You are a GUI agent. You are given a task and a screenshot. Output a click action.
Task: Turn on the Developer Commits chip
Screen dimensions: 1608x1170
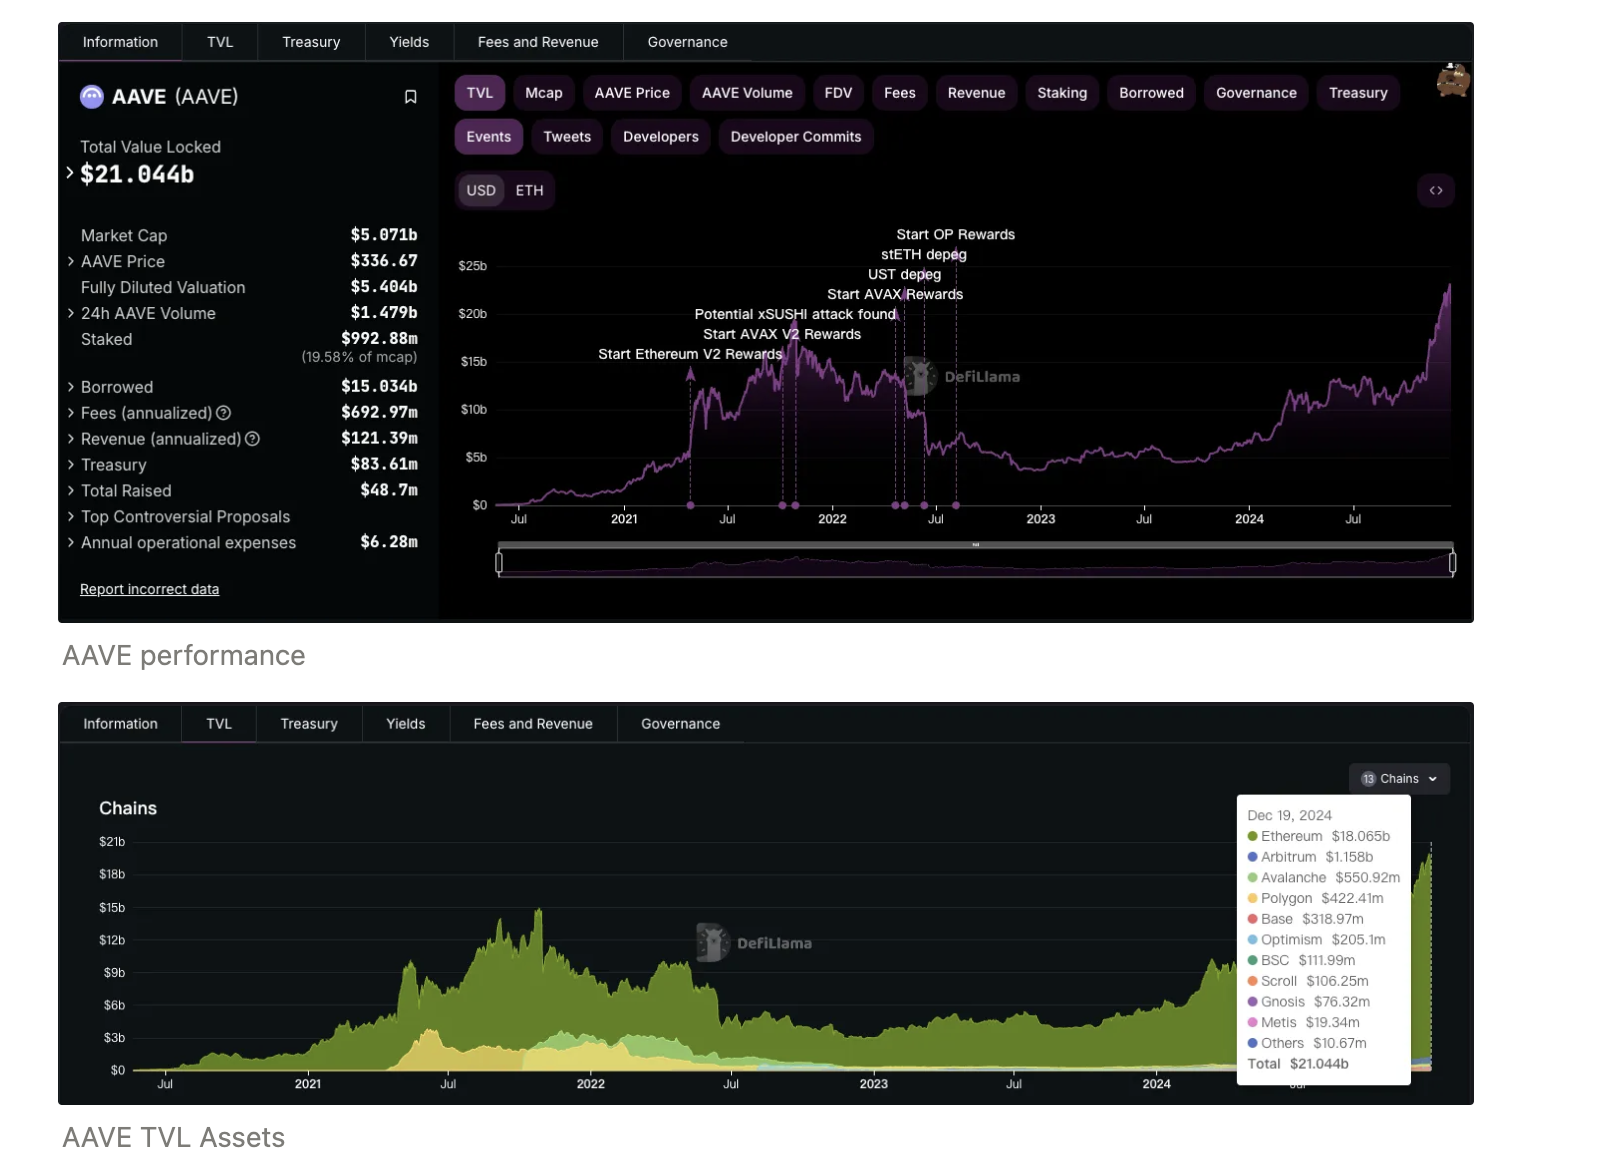(x=796, y=137)
